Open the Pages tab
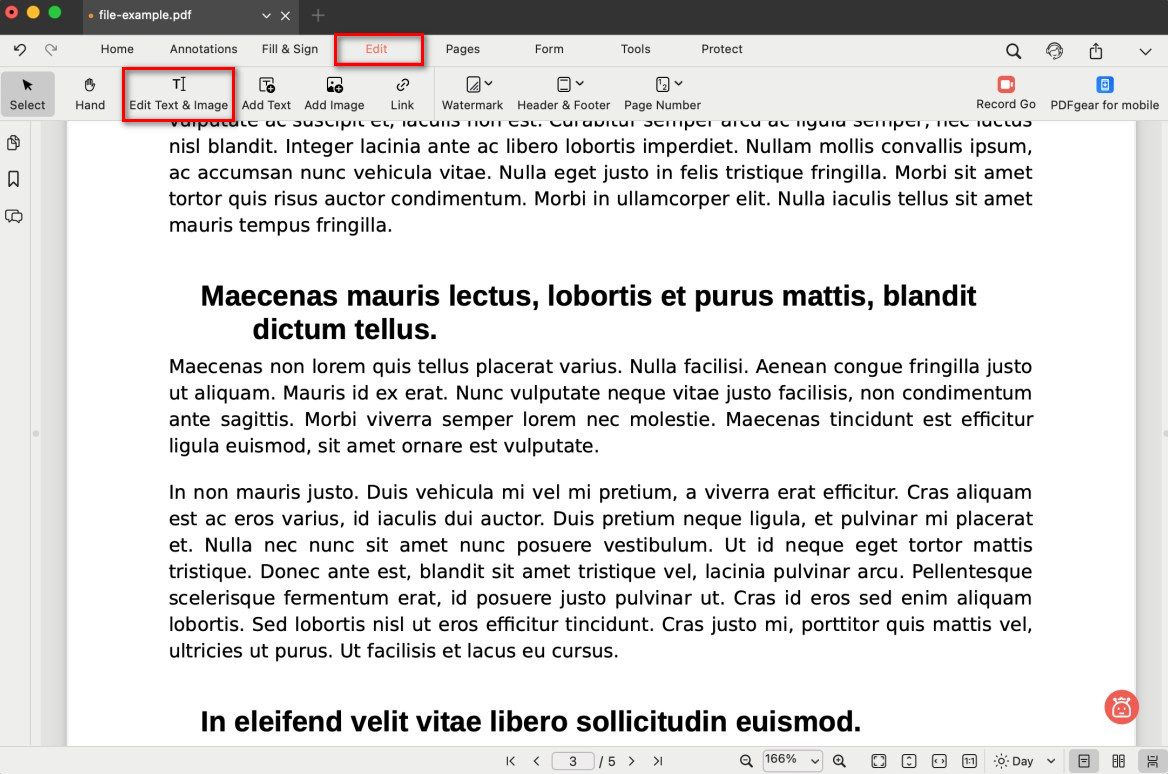 tap(462, 49)
